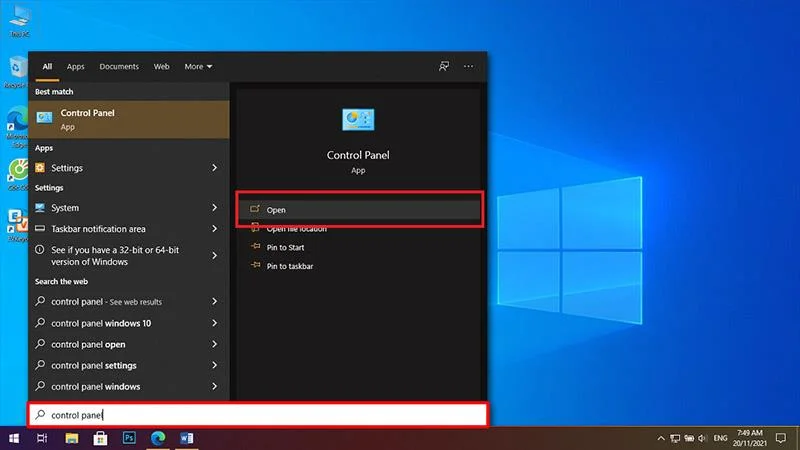Select Control Panel best match result
Image resolution: width=800 pixels, height=450 pixels.
click(x=129, y=119)
